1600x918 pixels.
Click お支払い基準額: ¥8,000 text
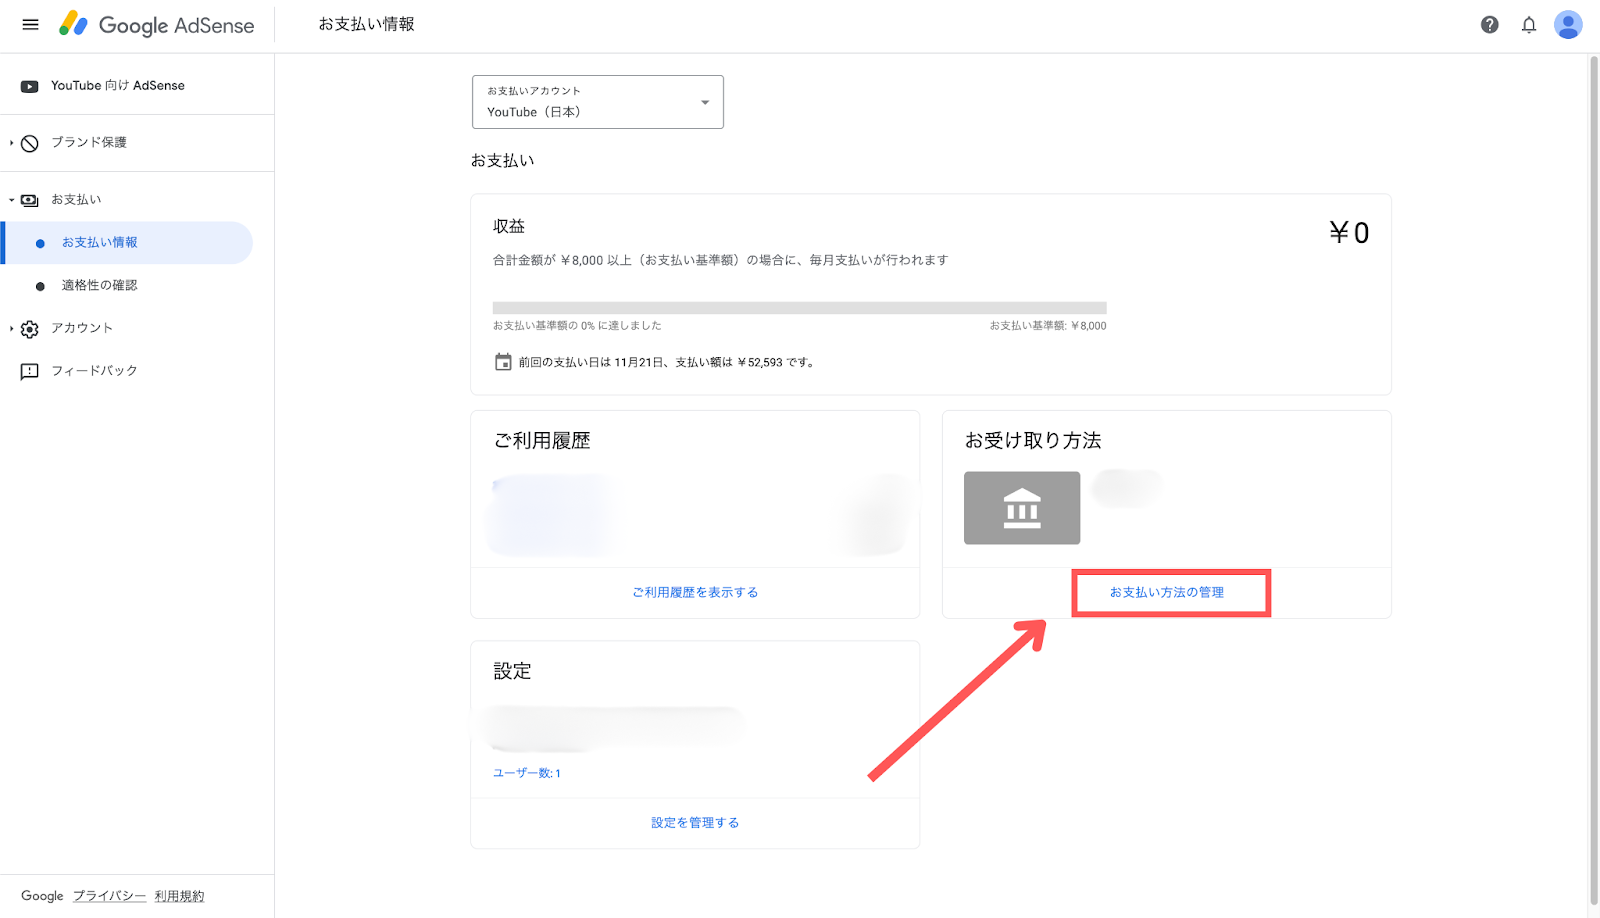(x=1048, y=326)
